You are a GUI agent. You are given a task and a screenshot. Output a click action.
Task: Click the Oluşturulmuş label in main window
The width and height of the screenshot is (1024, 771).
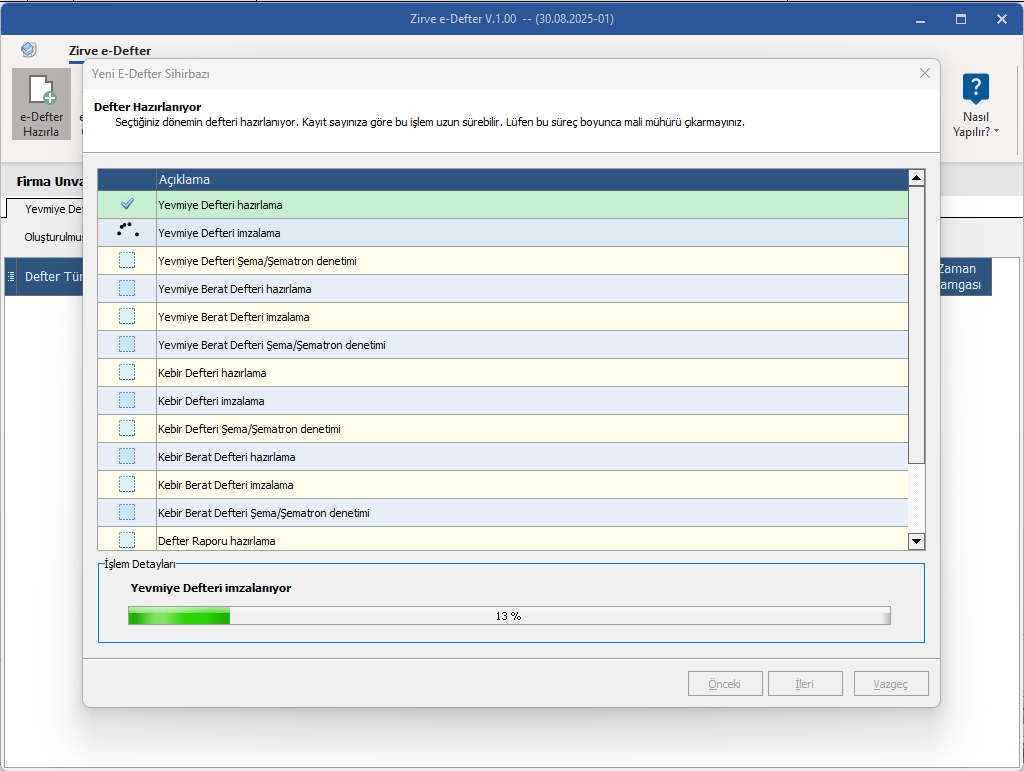click(x=54, y=237)
